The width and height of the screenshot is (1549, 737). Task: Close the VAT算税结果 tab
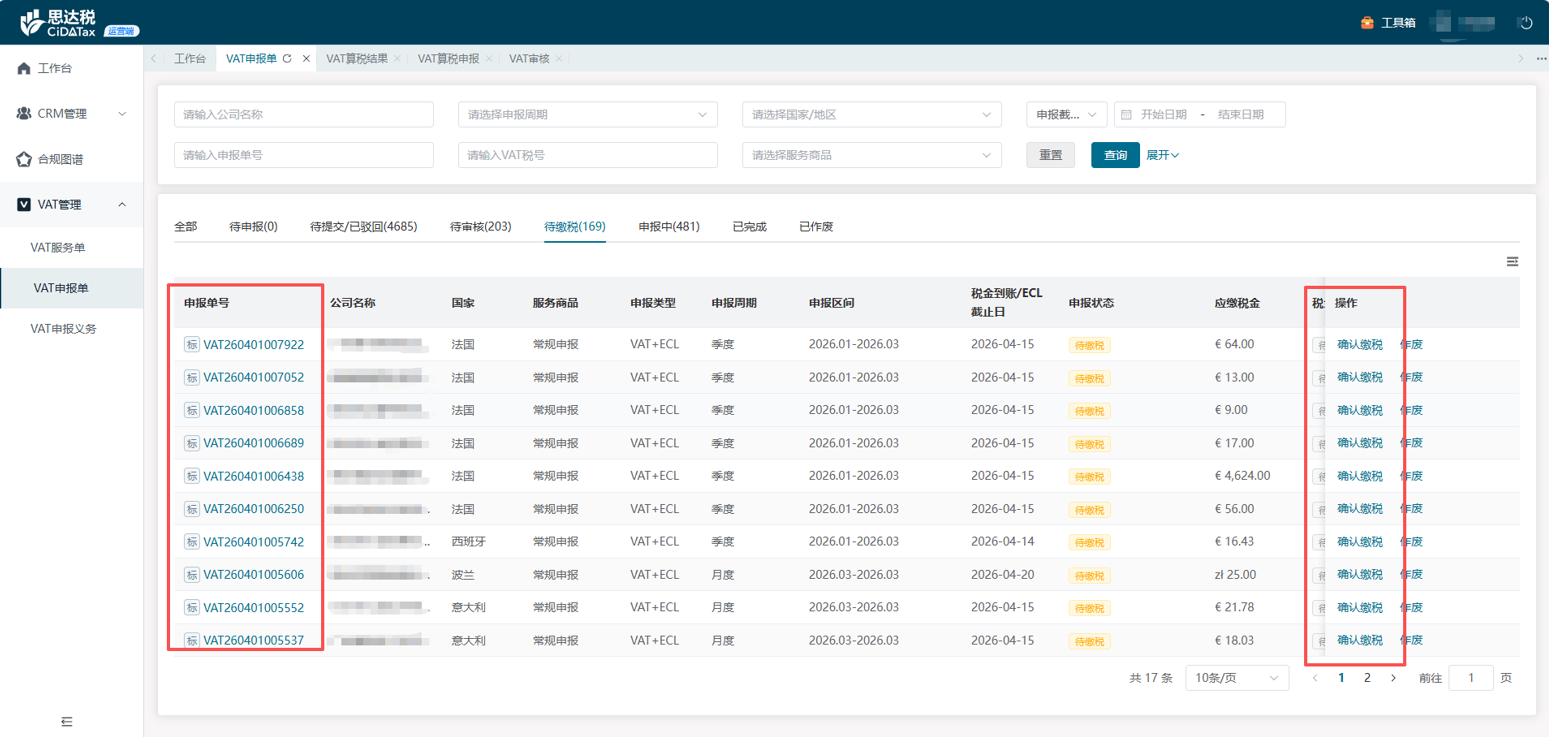coord(397,59)
